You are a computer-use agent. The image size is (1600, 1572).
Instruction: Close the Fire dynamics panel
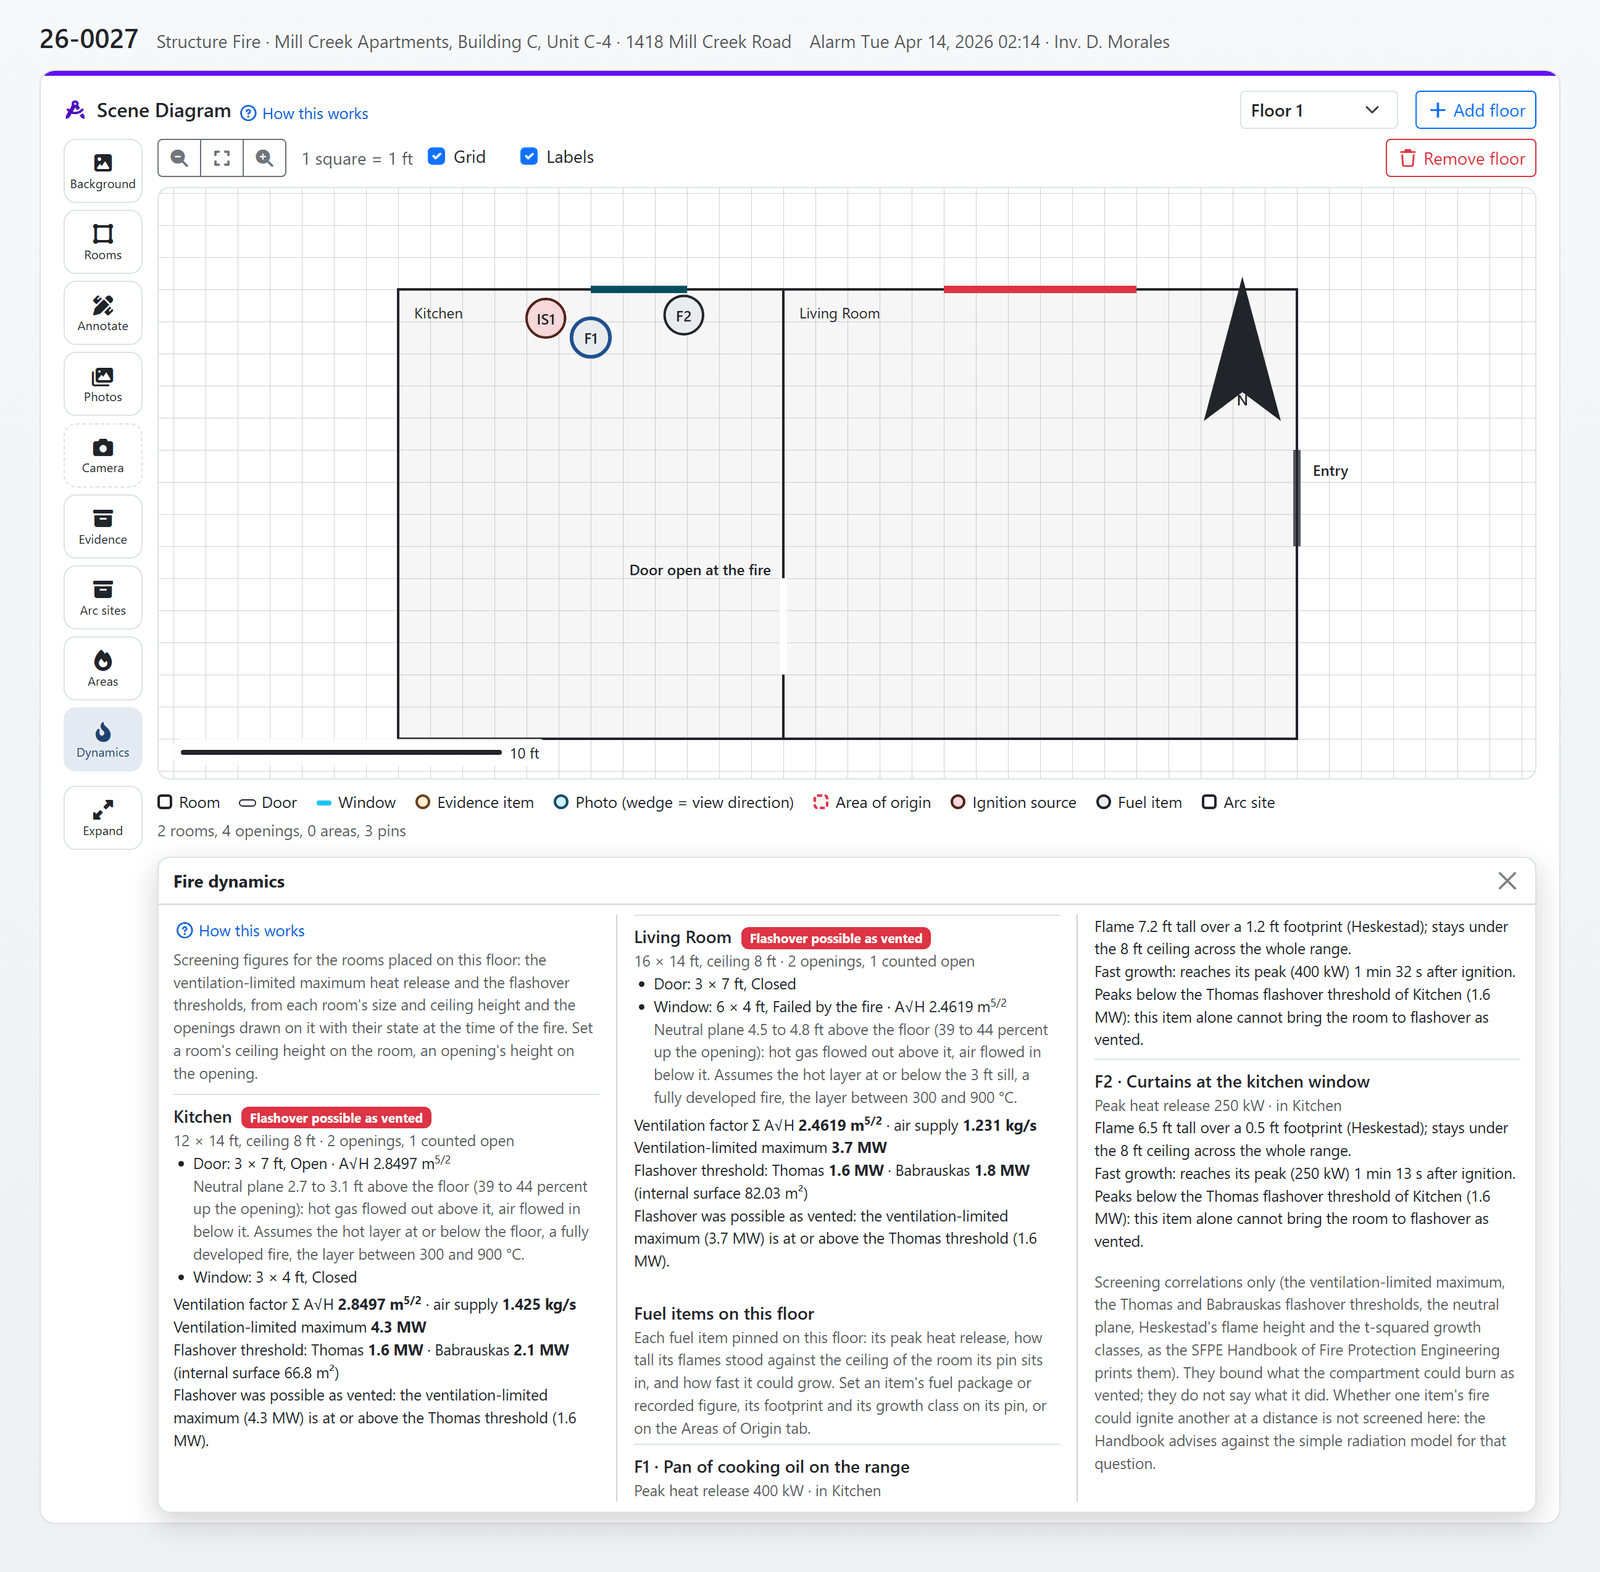click(1507, 880)
